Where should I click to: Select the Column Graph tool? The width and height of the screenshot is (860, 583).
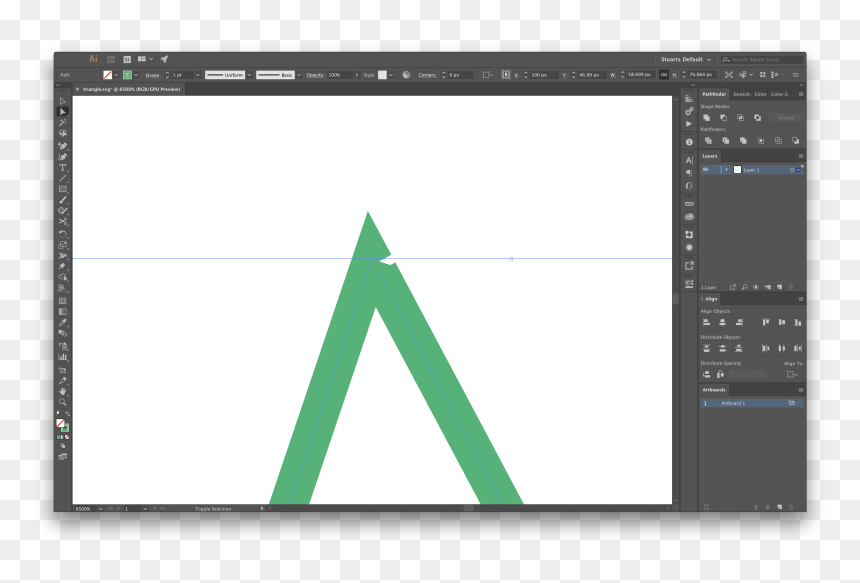[x=63, y=357]
